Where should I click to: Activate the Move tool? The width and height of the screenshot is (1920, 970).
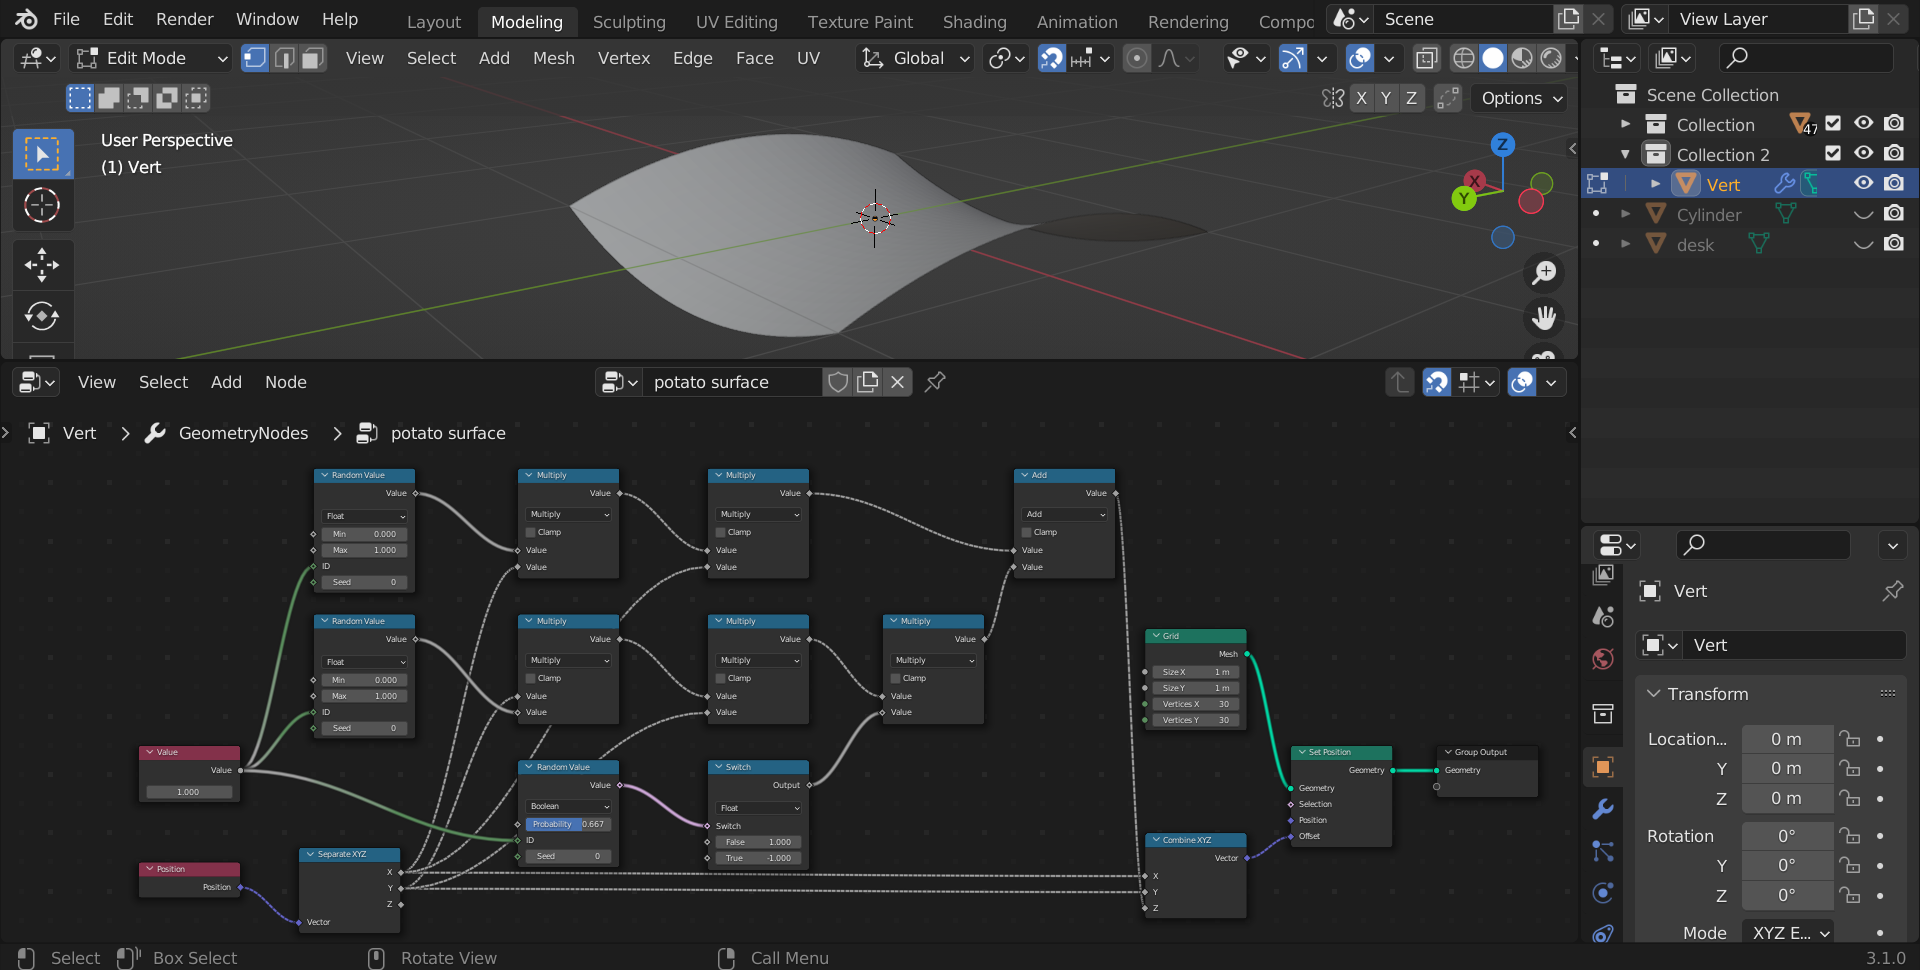pos(42,265)
